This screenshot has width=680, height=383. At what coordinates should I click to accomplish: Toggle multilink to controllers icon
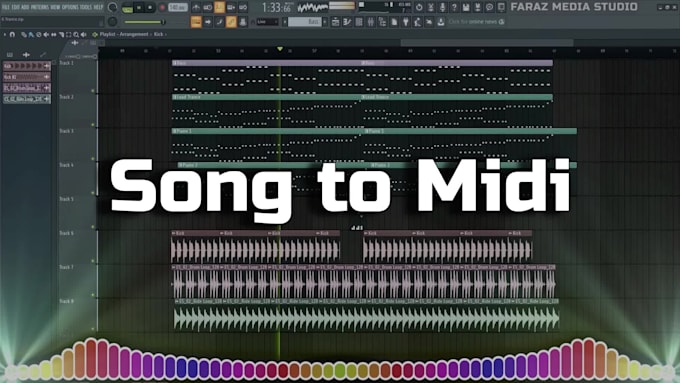231,22
